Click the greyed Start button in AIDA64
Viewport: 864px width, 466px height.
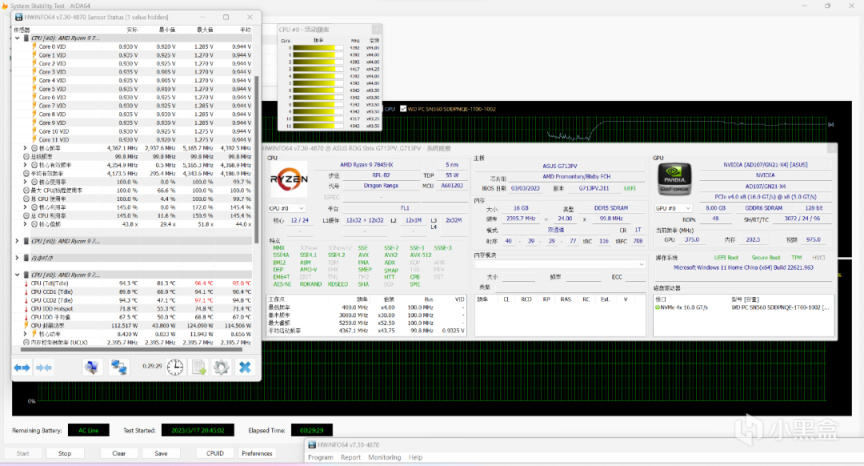click(x=23, y=453)
